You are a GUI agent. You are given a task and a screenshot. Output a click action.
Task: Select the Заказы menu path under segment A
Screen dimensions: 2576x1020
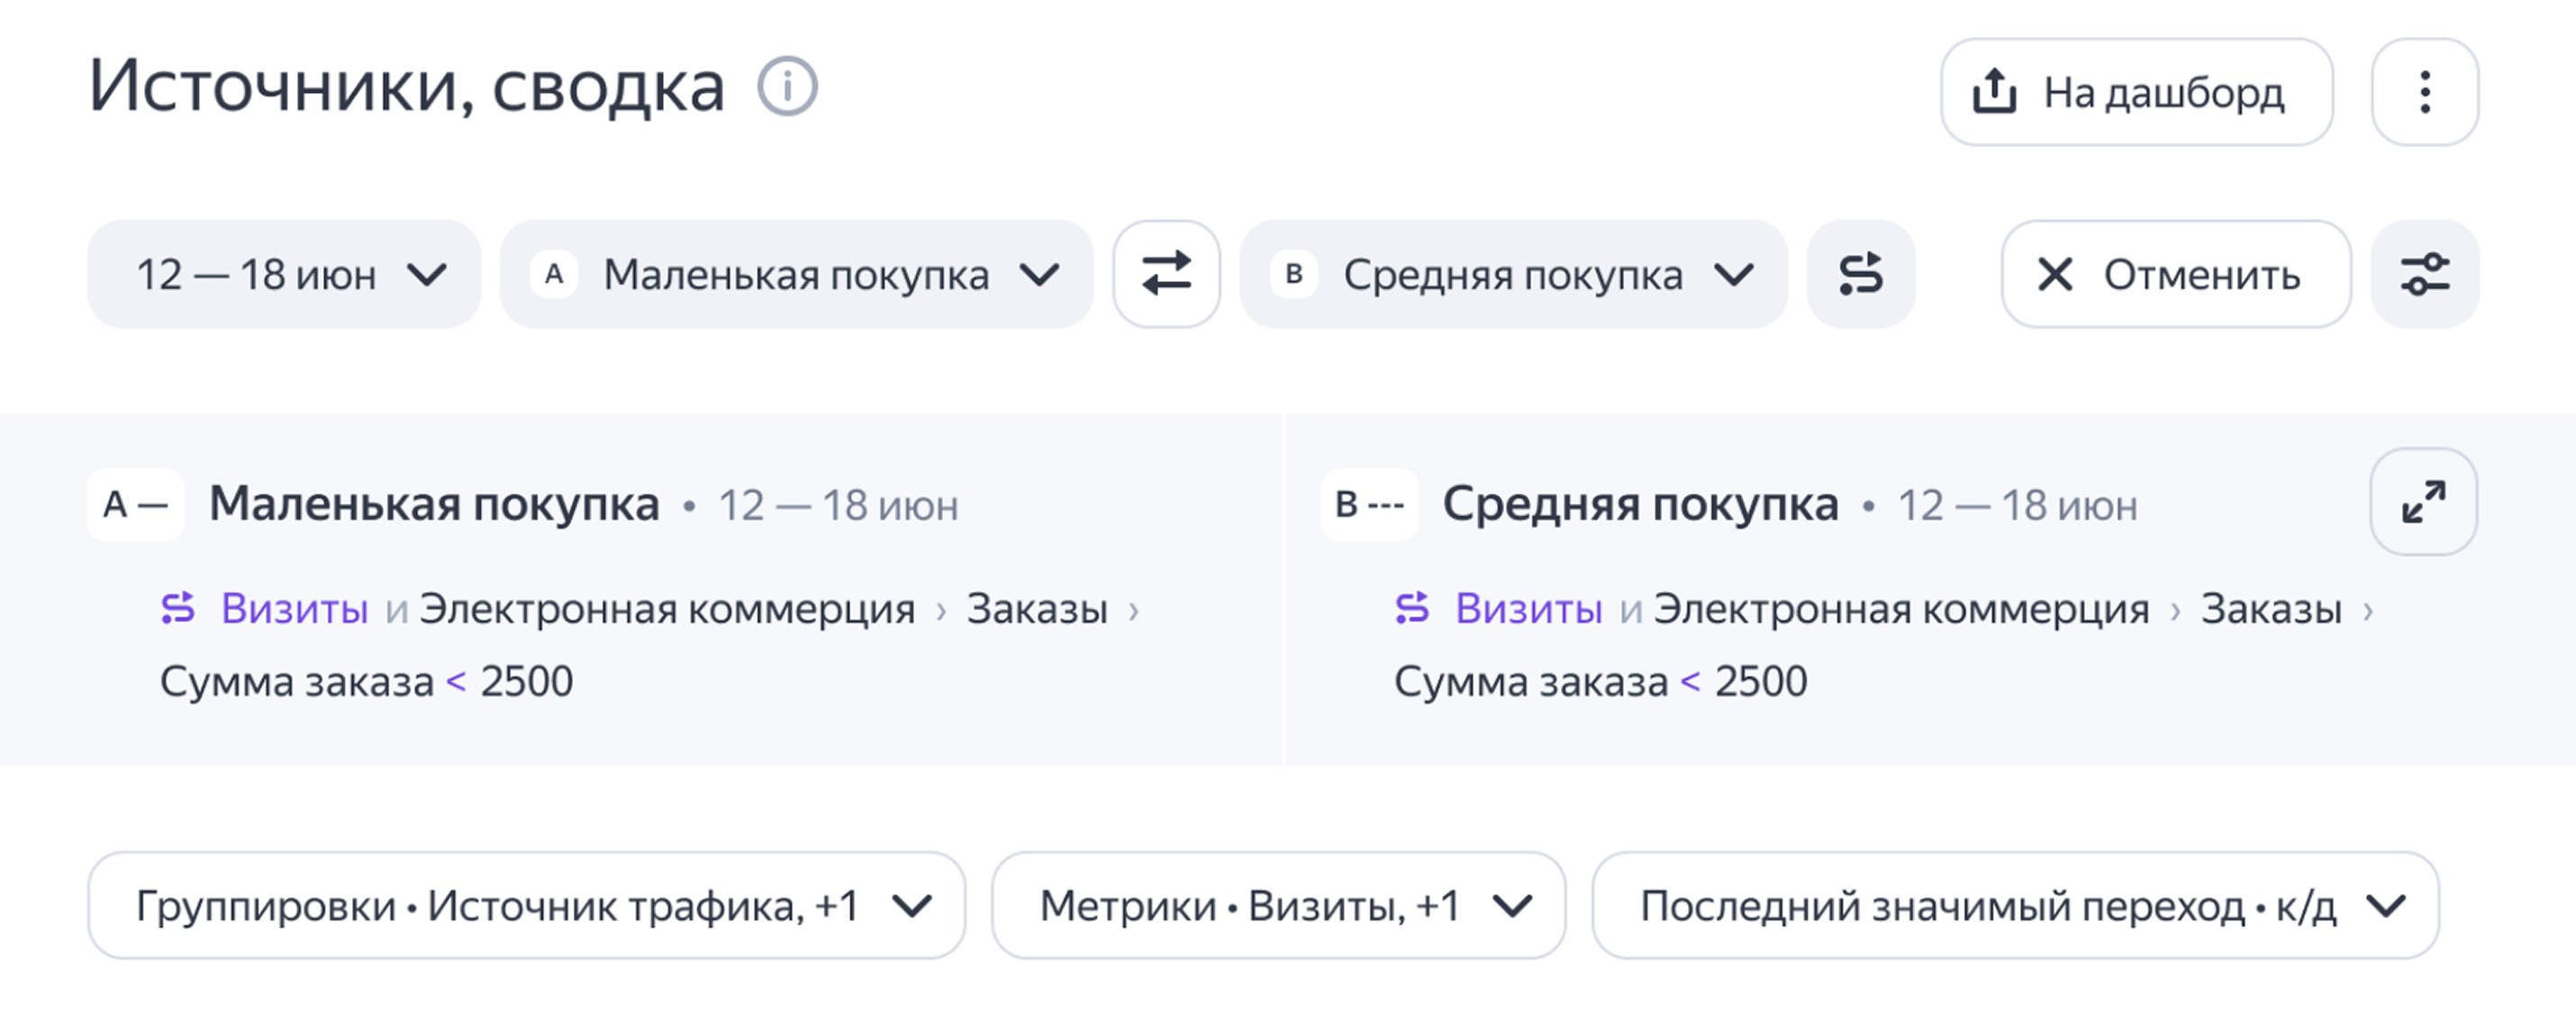tap(1037, 606)
